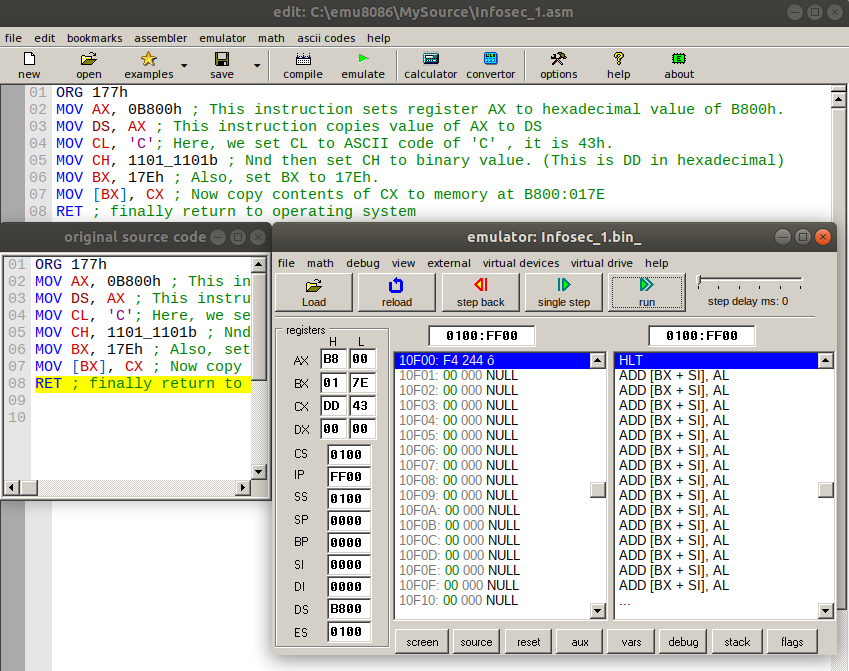Open a file with the open icon
Image resolution: width=849 pixels, height=671 pixels.
point(89,65)
